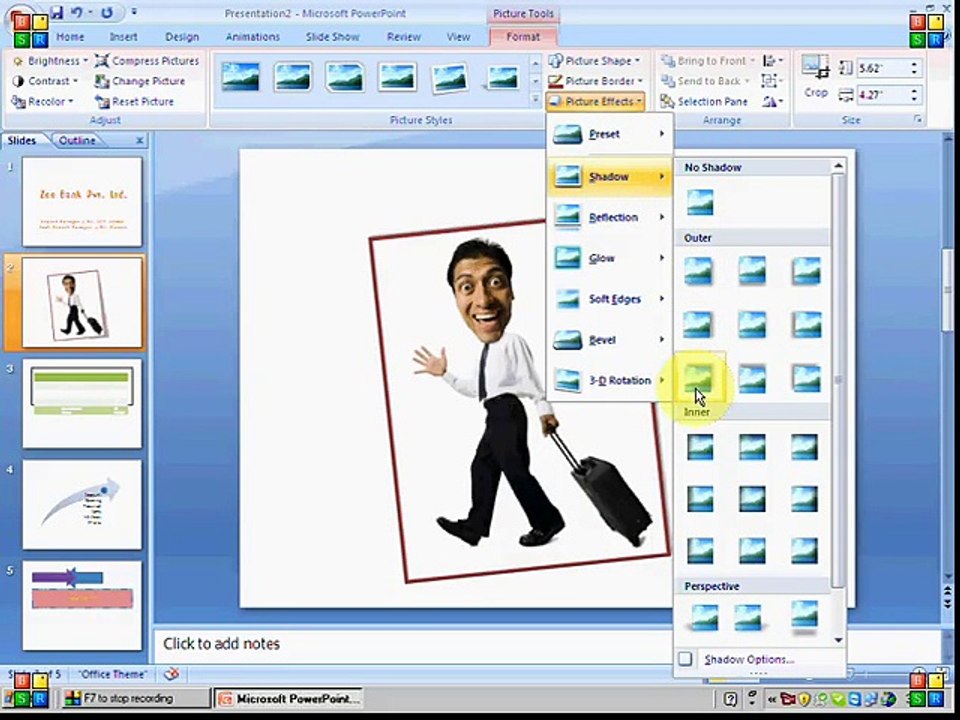Switch to the Insert ribbon tab

(124, 37)
